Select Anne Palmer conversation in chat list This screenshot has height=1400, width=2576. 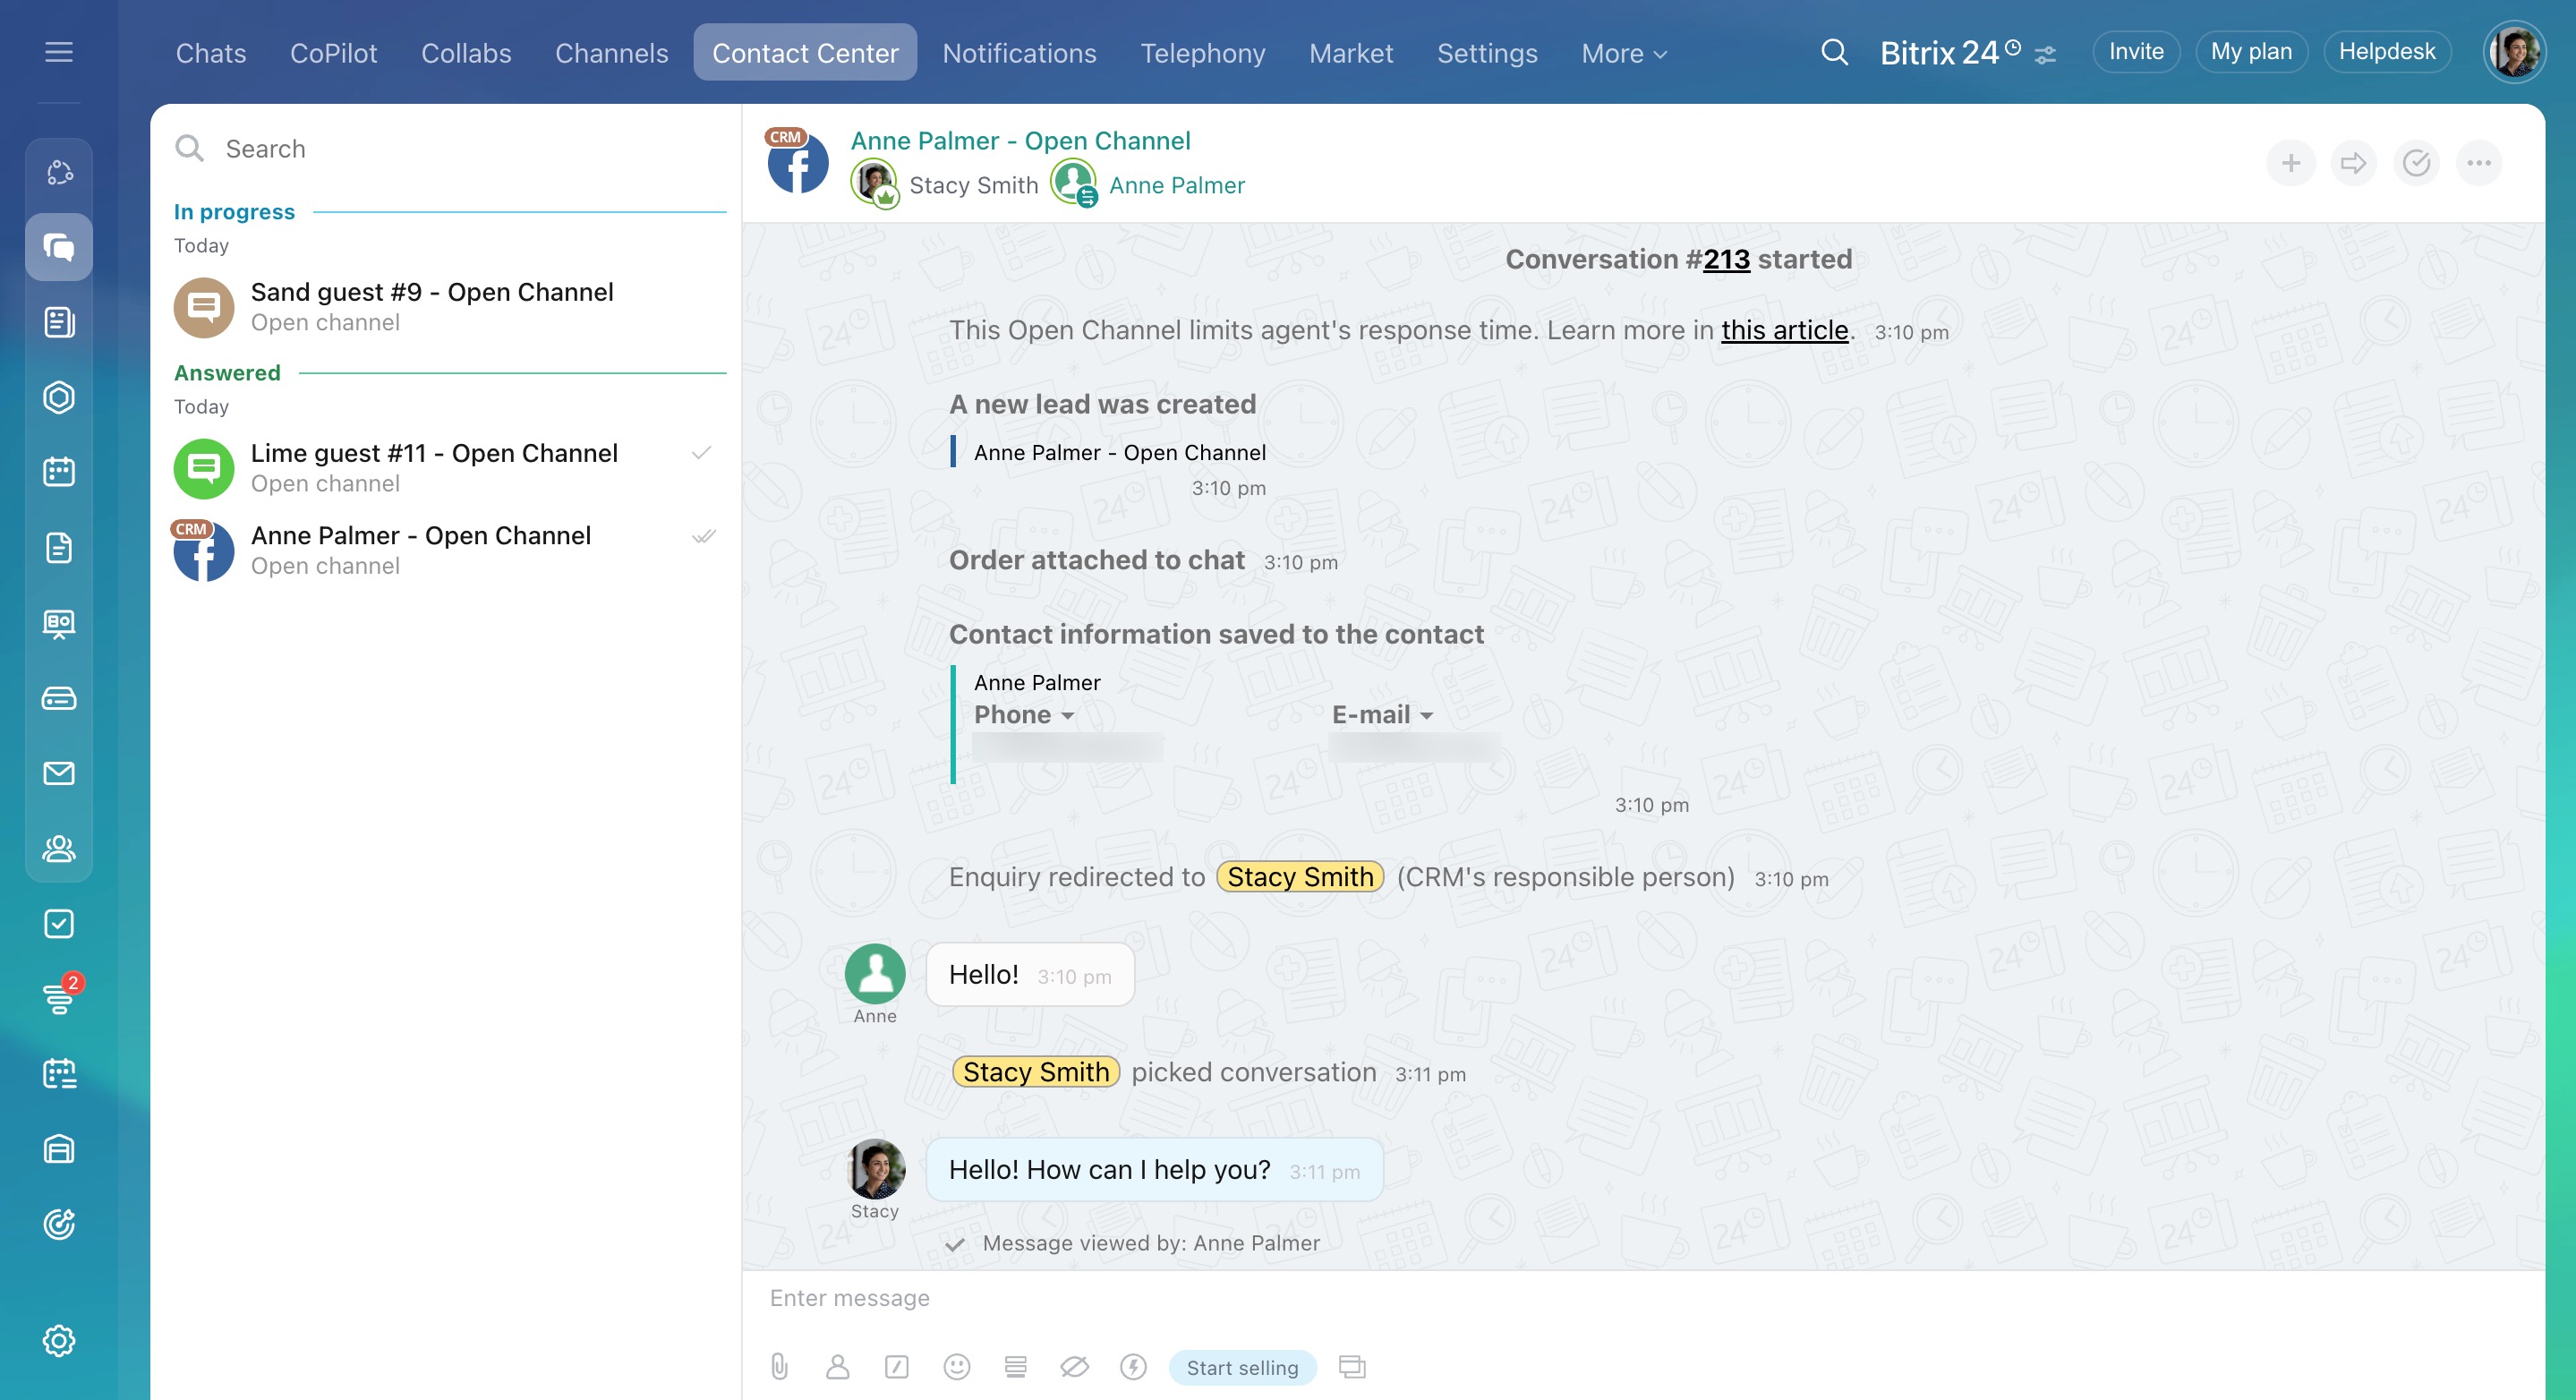click(446, 550)
